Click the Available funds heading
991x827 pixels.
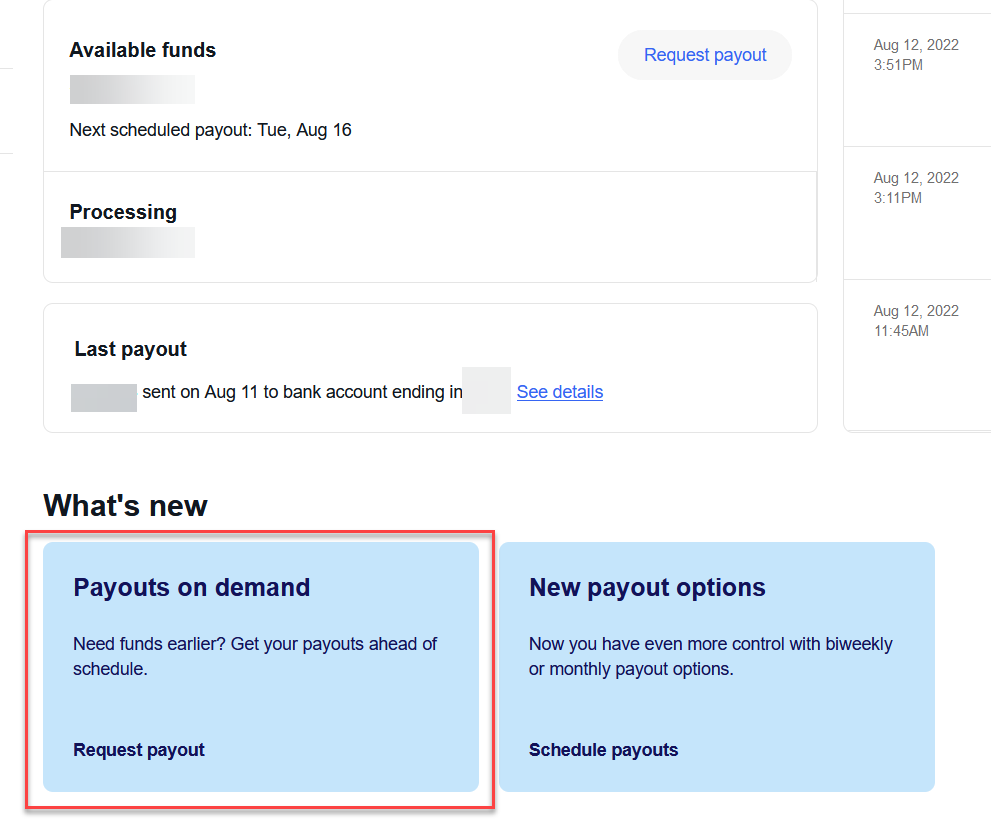click(x=142, y=50)
